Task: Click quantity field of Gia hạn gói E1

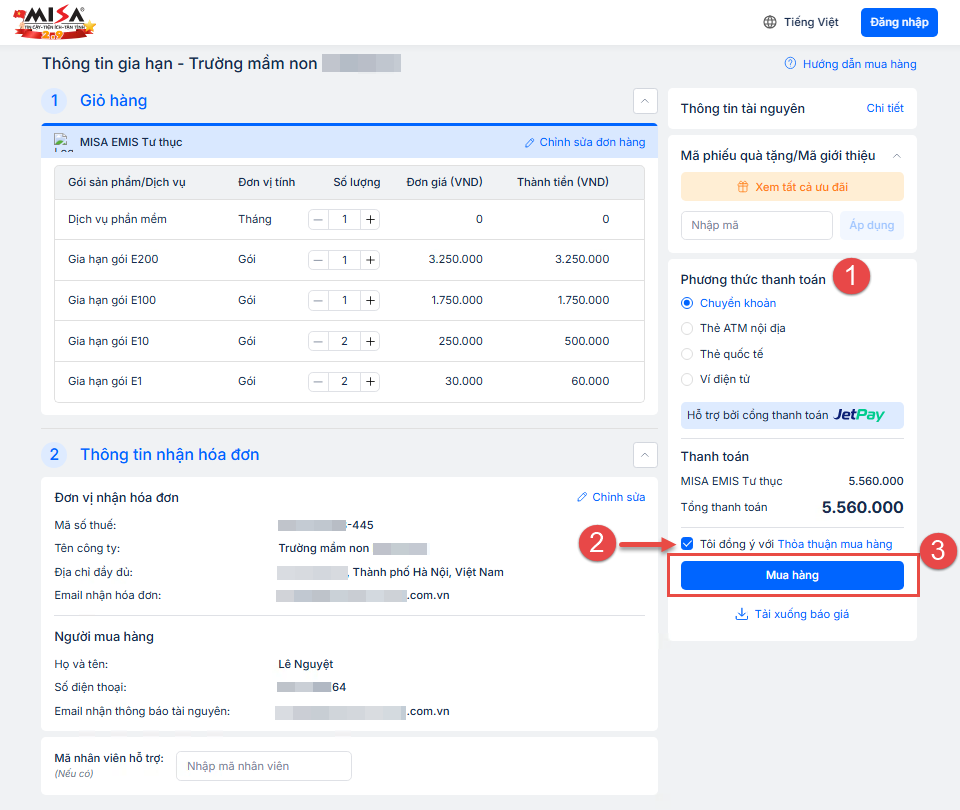Action: 344,381
